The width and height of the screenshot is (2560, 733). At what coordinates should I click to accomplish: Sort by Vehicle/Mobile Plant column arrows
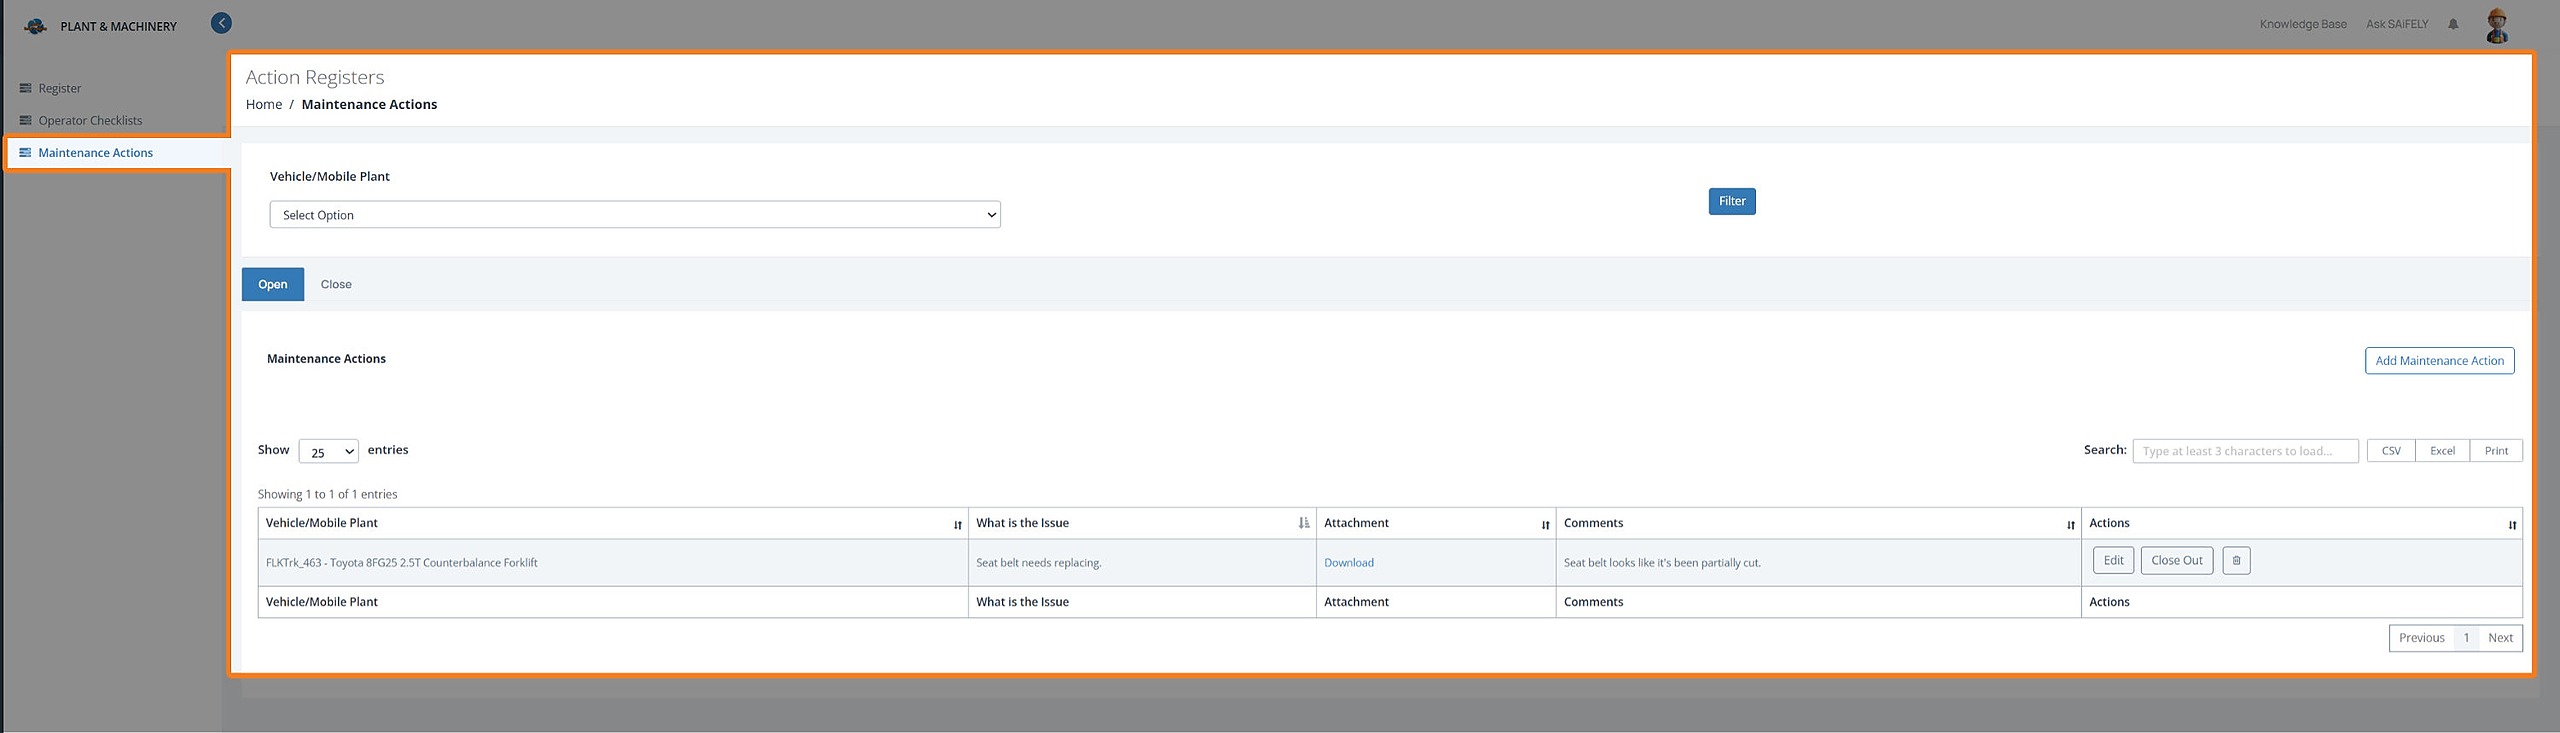[957, 524]
